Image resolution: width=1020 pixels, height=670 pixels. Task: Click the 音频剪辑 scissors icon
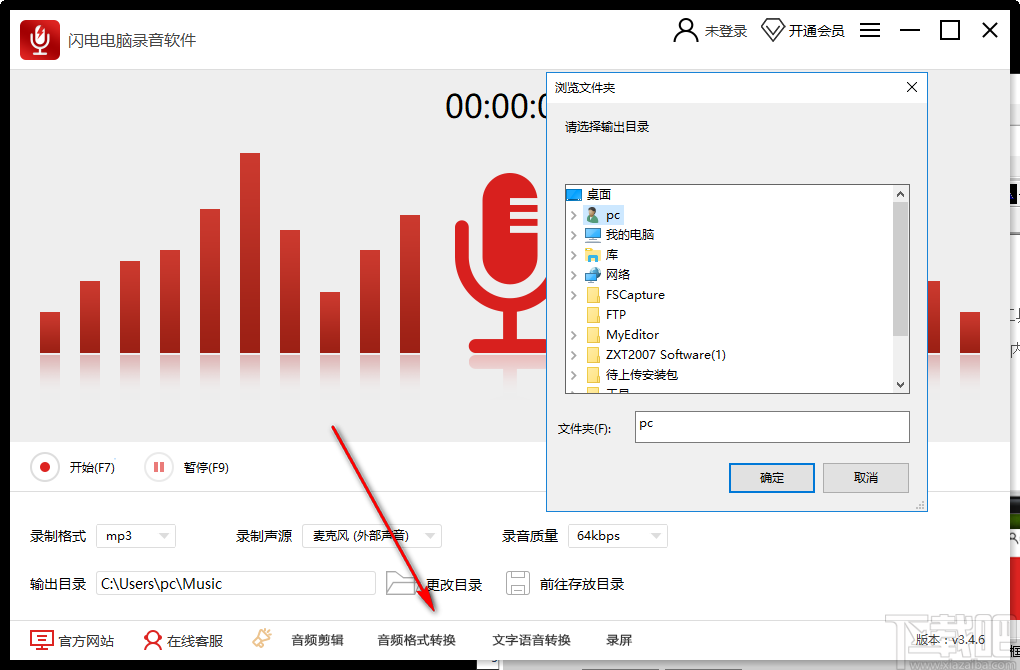click(x=262, y=637)
